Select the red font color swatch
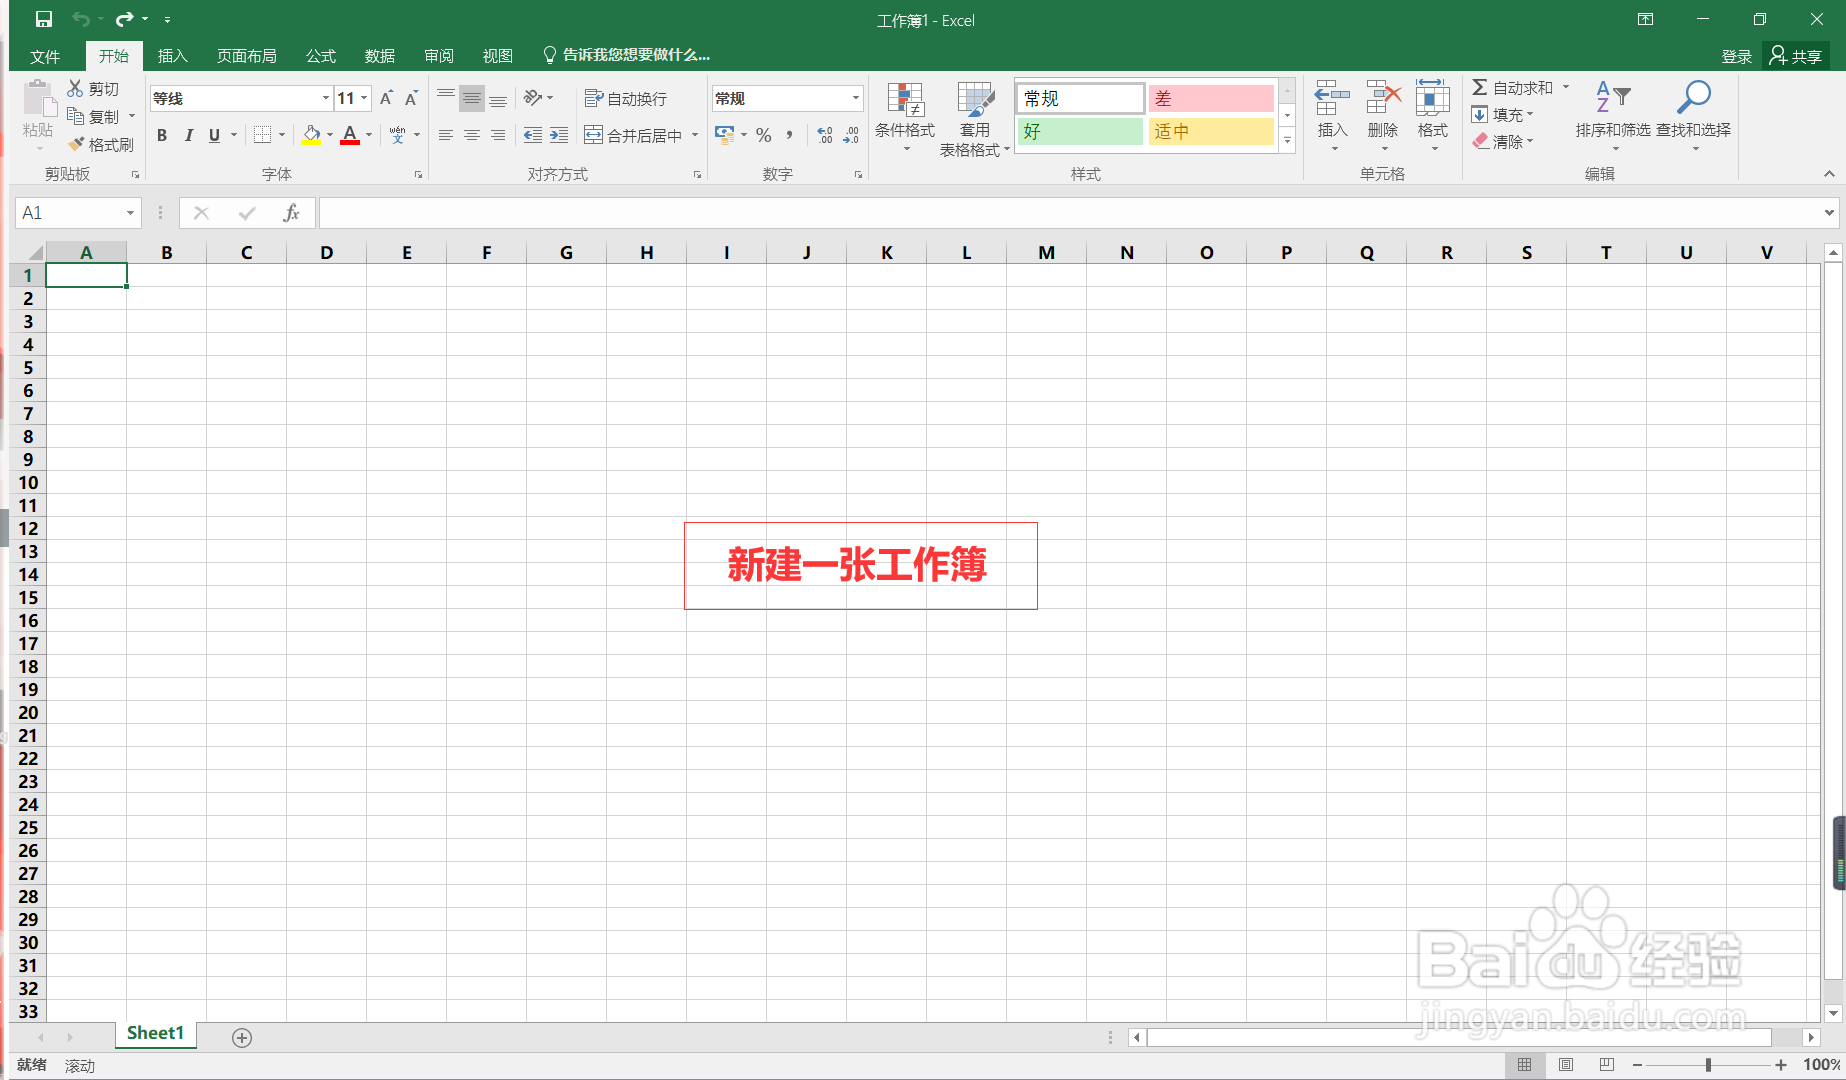Screen dimensions: 1846x1080 tap(350, 141)
